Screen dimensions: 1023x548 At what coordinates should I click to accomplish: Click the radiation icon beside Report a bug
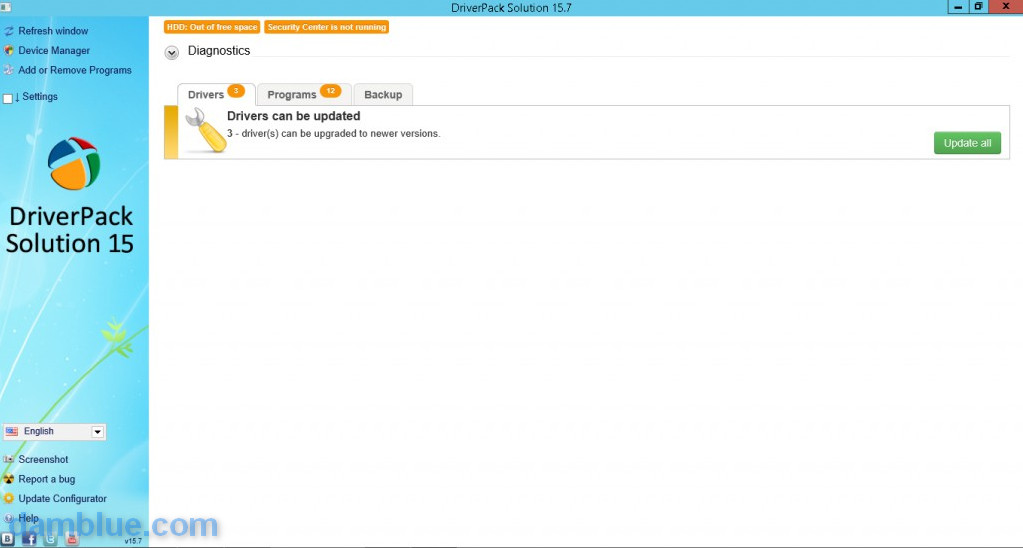tap(8, 479)
